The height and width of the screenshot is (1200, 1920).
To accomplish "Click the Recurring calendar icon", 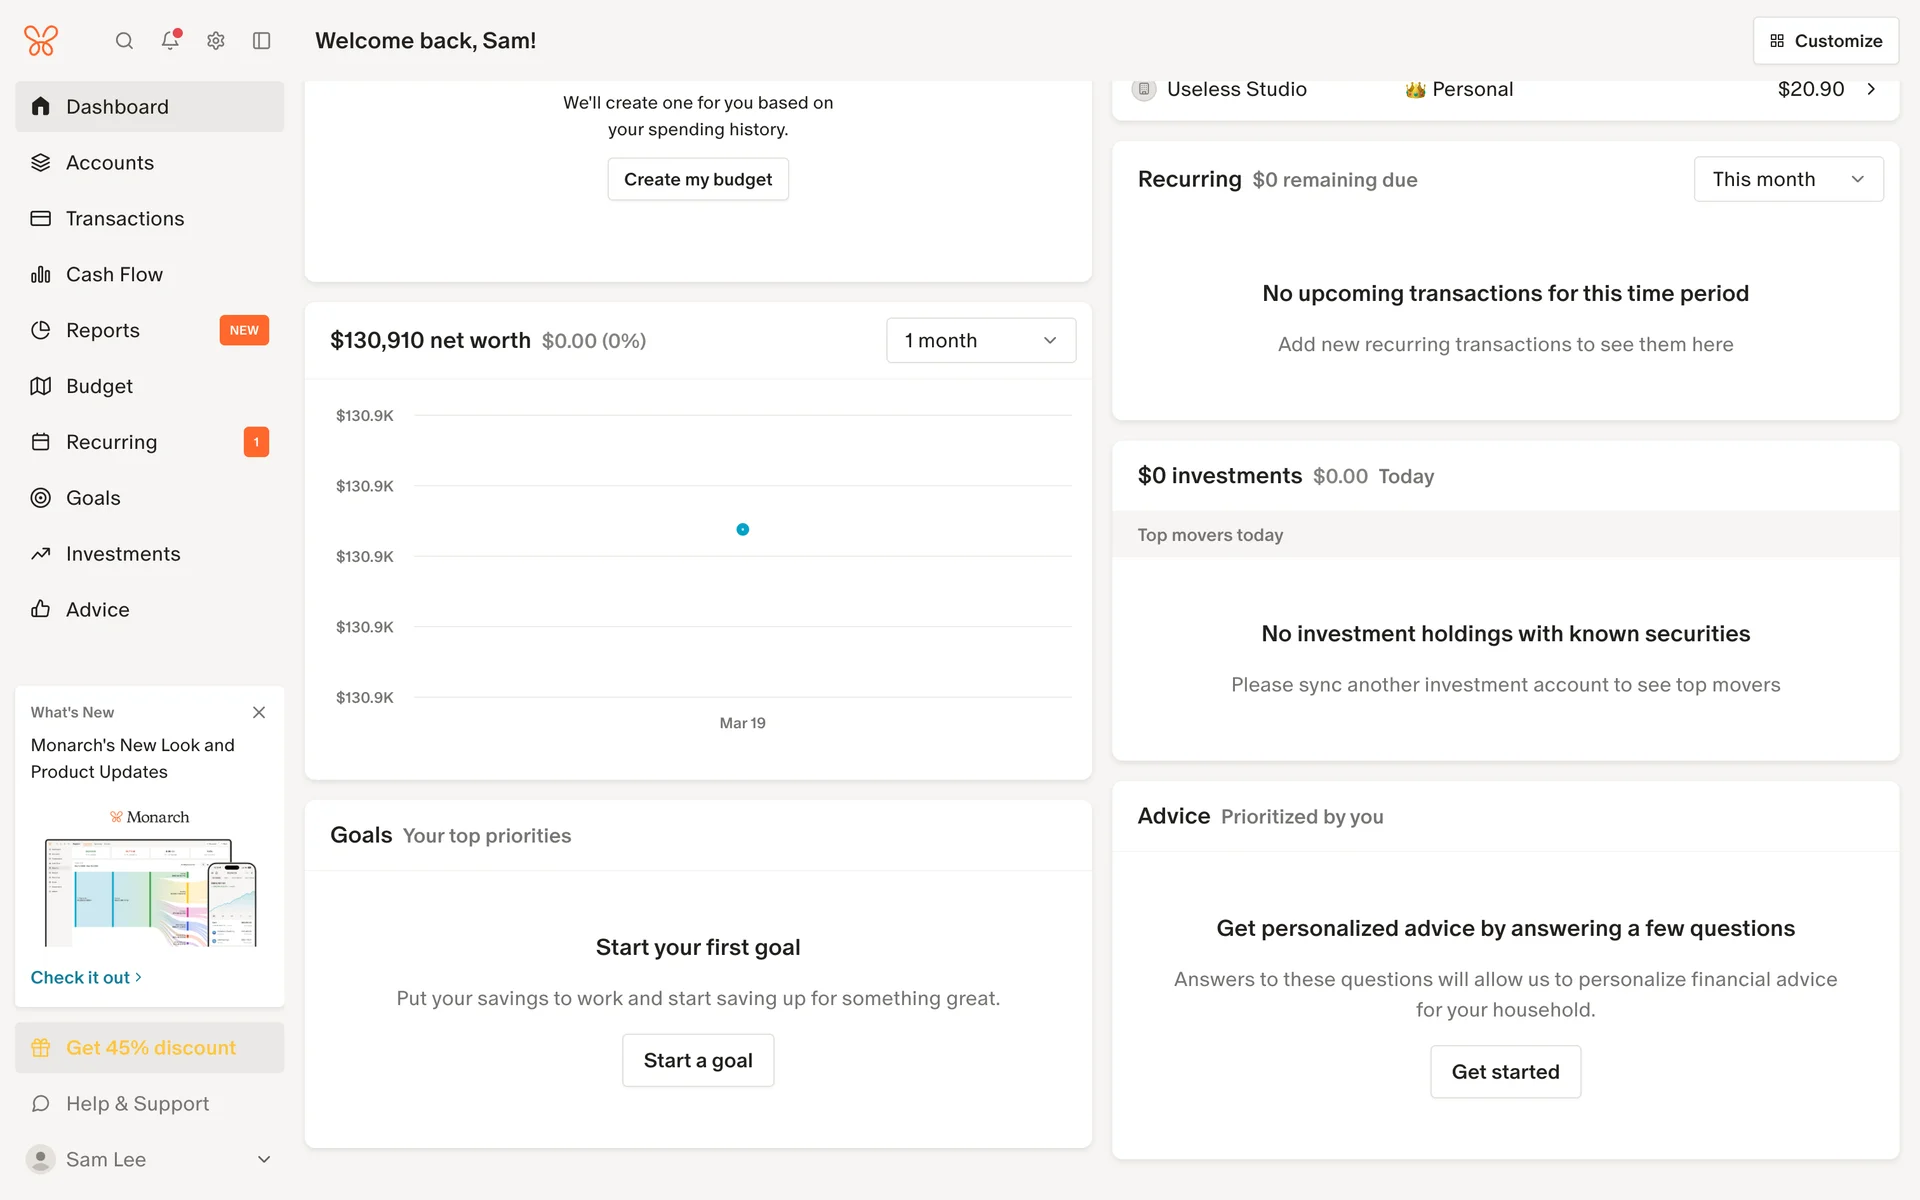I will 41,442.
